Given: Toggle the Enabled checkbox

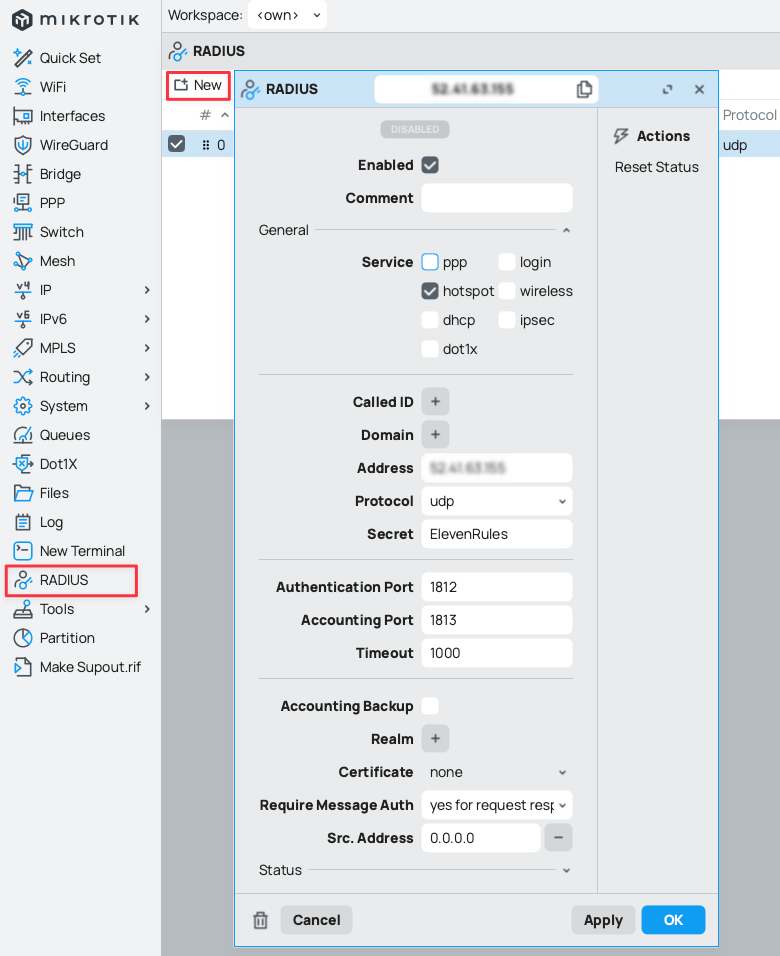Looking at the screenshot, I should [x=430, y=165].
